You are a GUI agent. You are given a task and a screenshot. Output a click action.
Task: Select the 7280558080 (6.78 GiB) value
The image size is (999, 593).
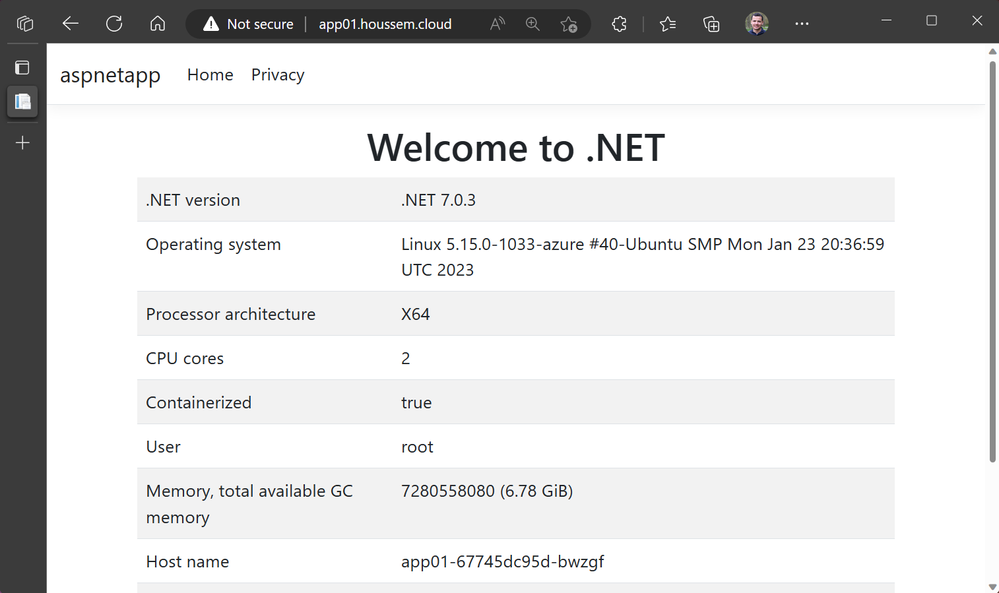(487, 491)
